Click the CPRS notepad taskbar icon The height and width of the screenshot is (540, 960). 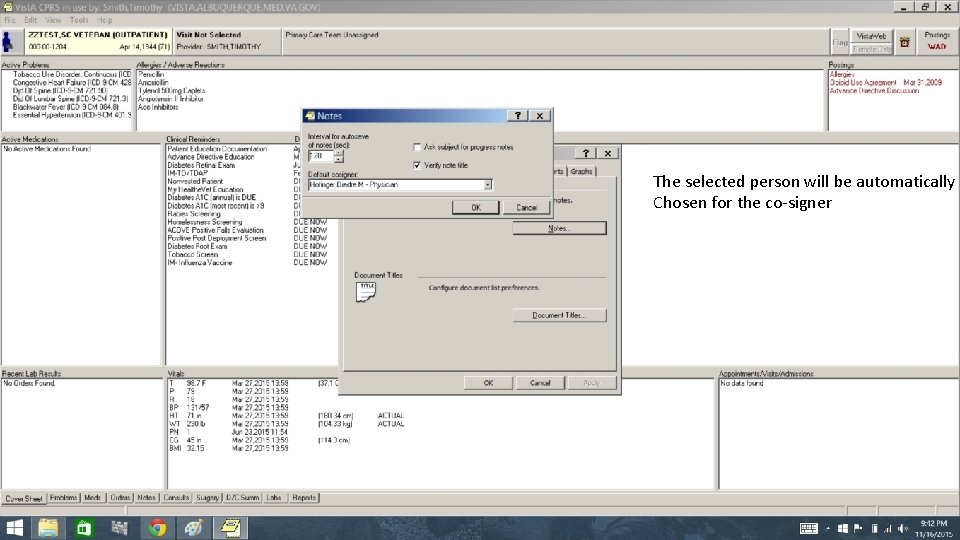(231, 528)
